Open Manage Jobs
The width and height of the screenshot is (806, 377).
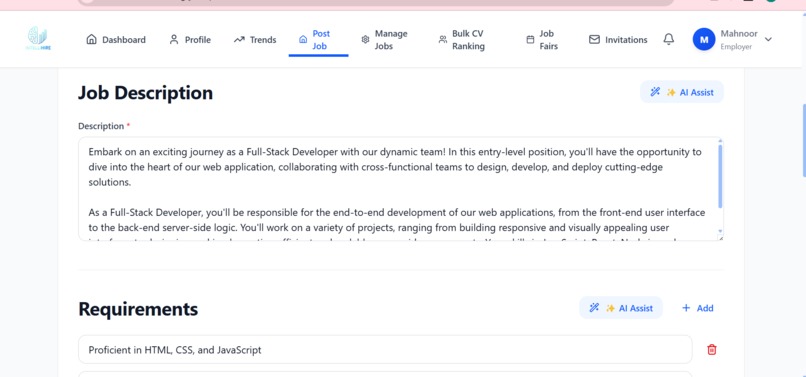point(385,40)
